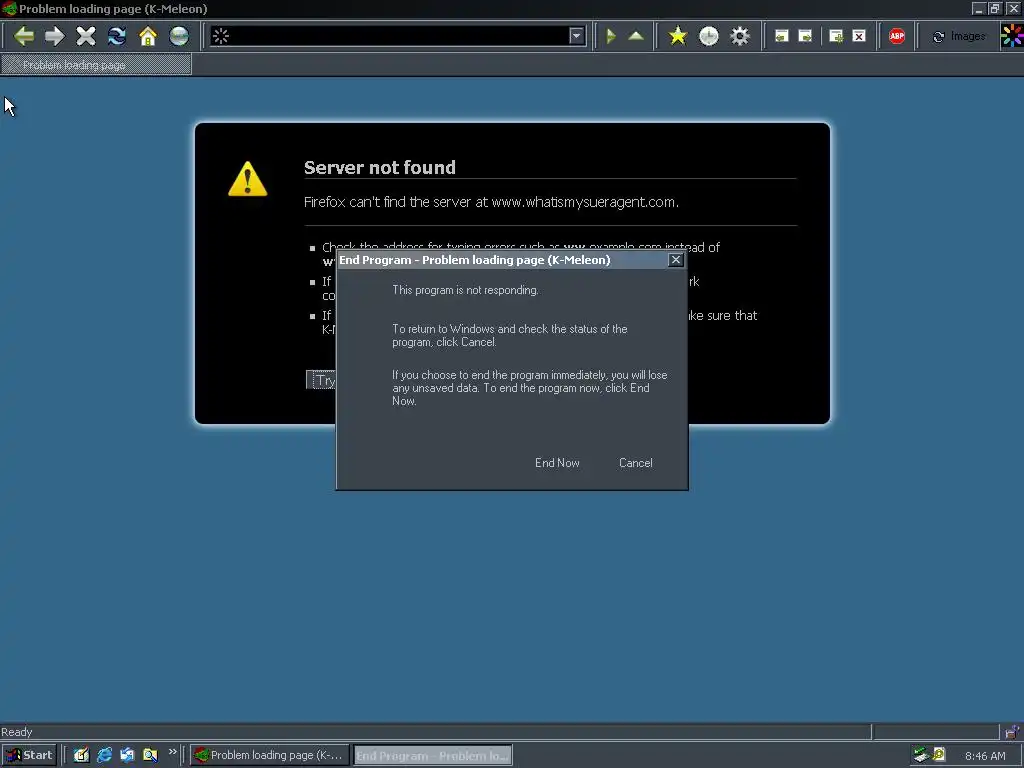Click the new tab icon with plus
Screen dimensions: 1024x768
point(836,37)
